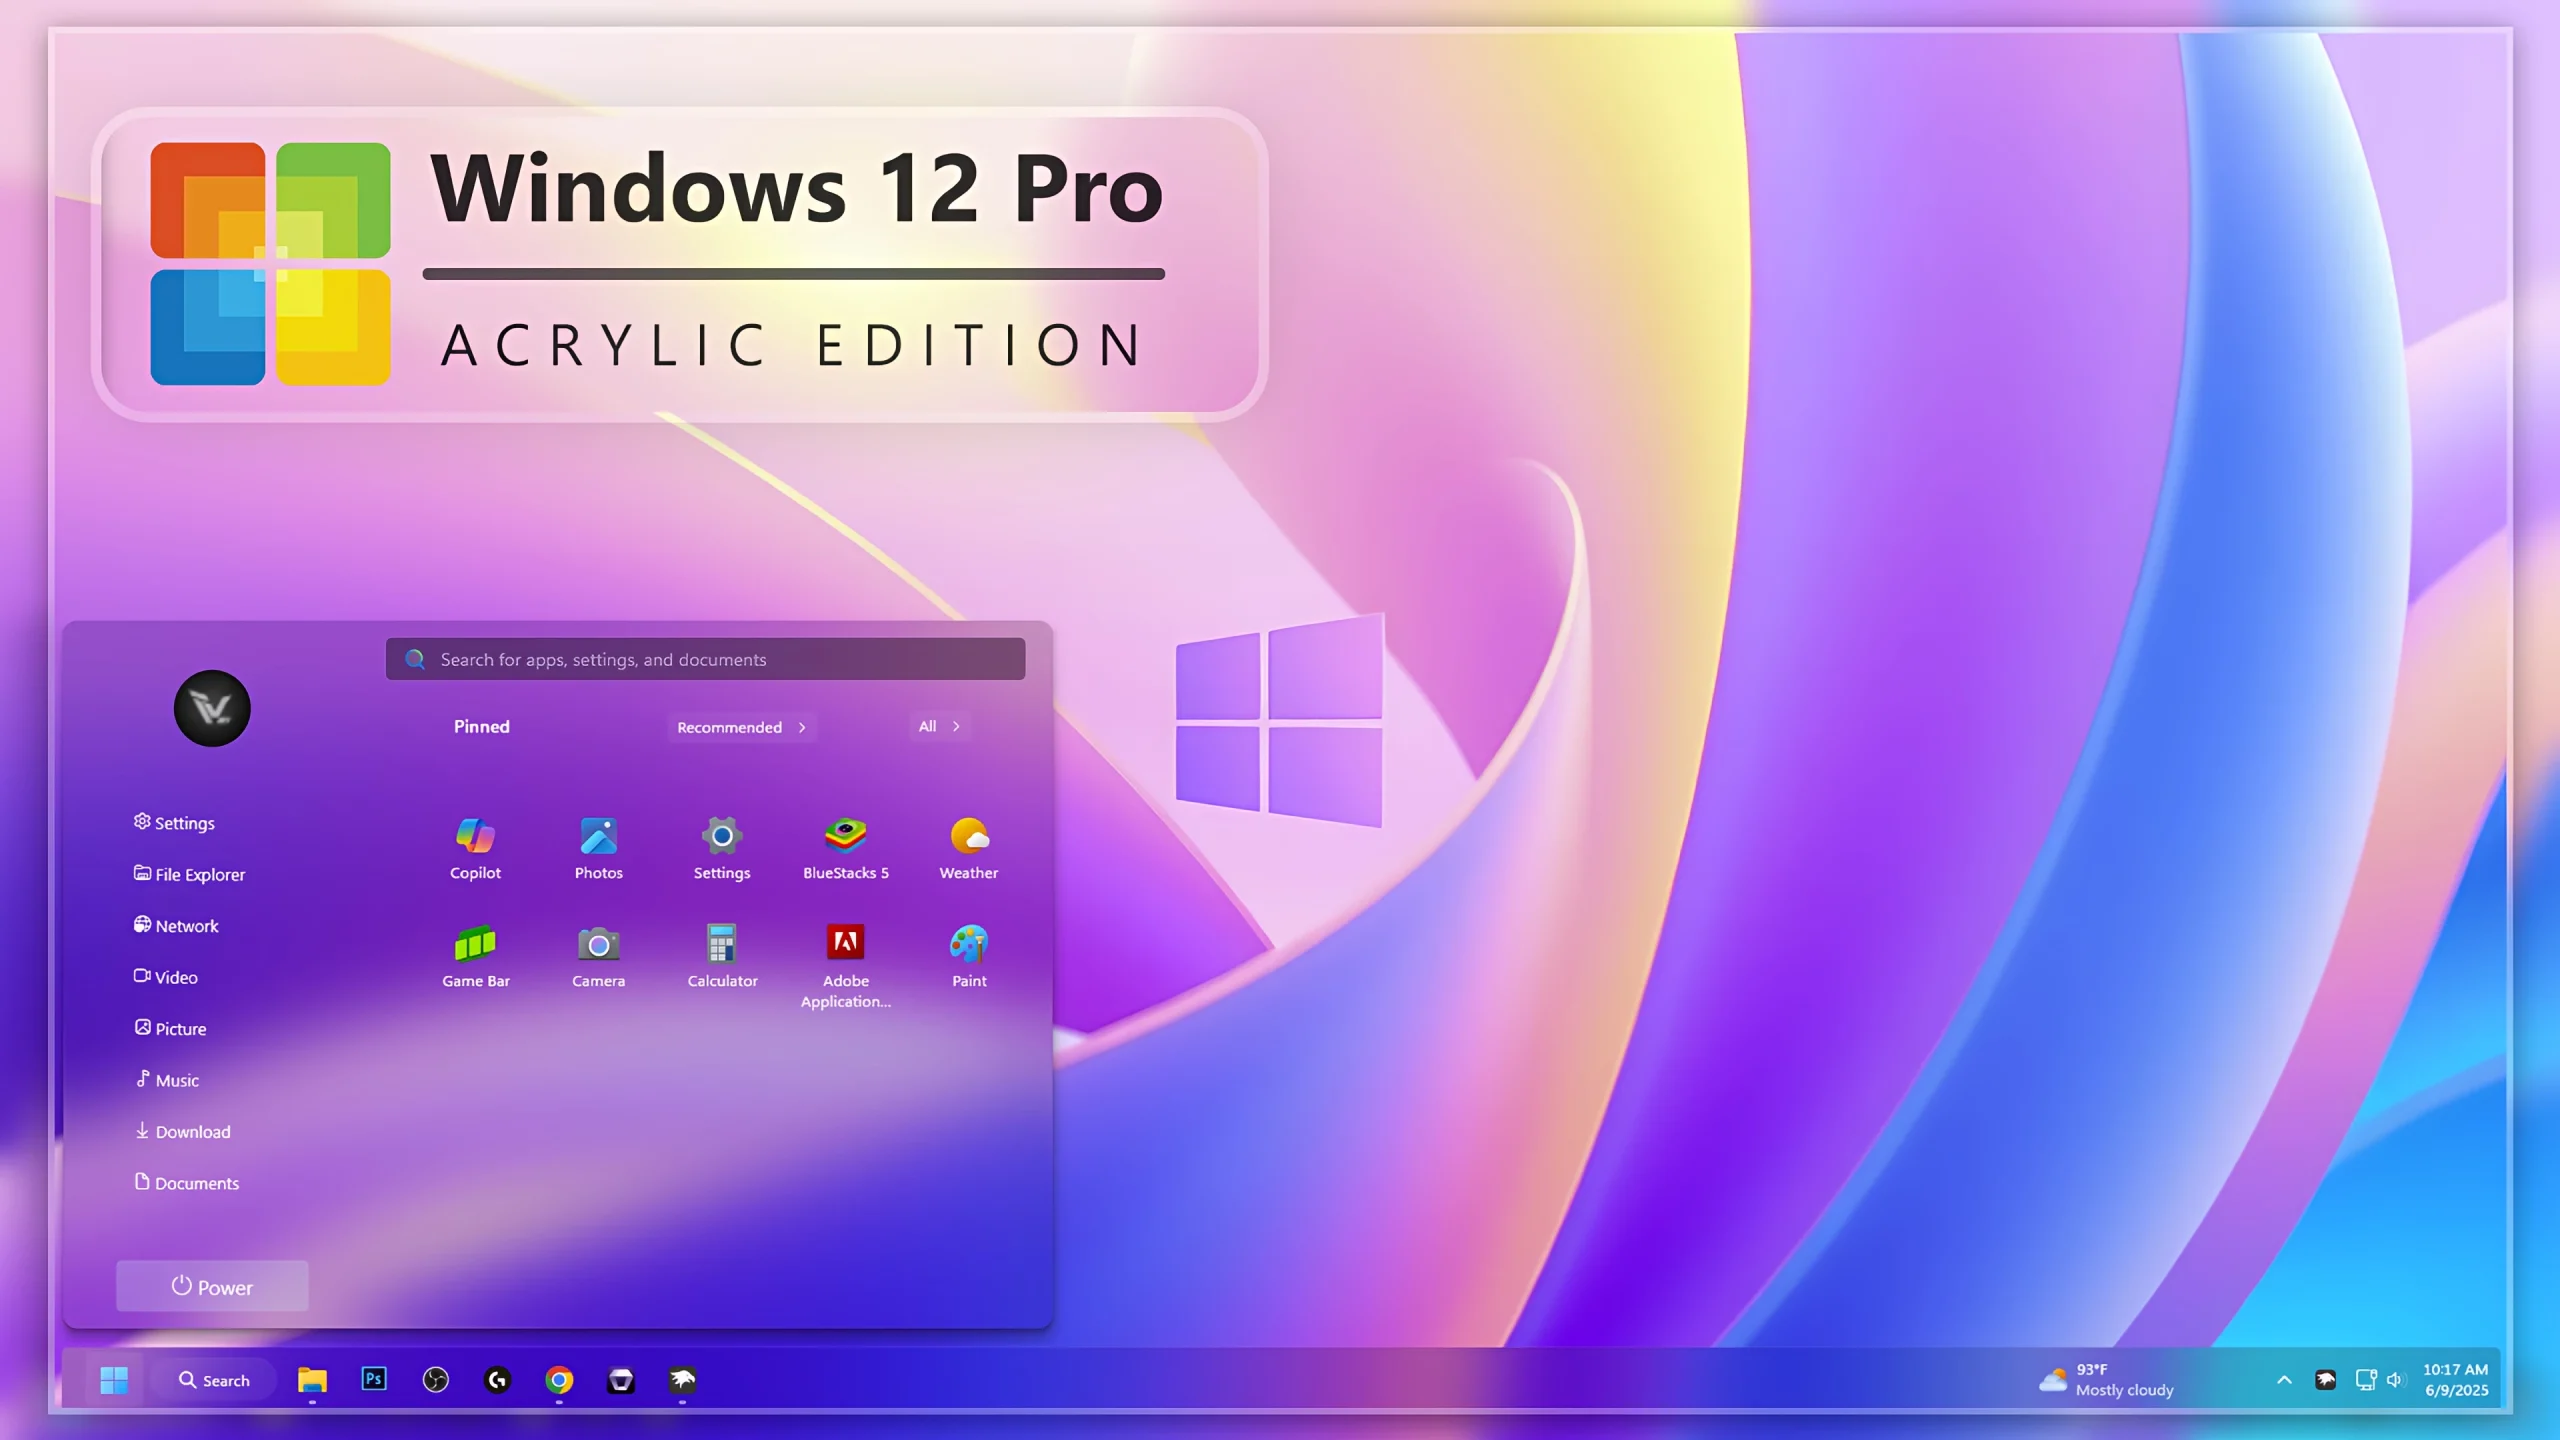Viewport: 2560px width, 1440px height.
Task: Open taskbar Search box
Action: [x=214, y=1380]
